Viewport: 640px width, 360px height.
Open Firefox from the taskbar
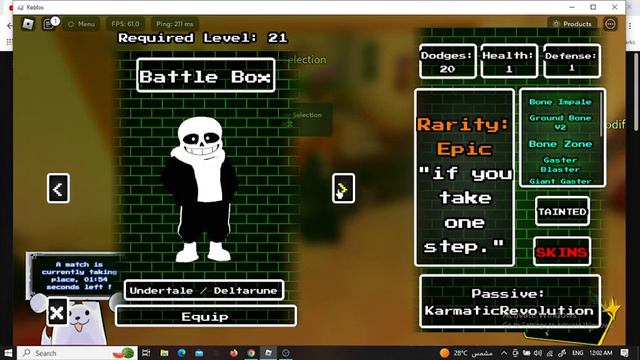(234, 353)
